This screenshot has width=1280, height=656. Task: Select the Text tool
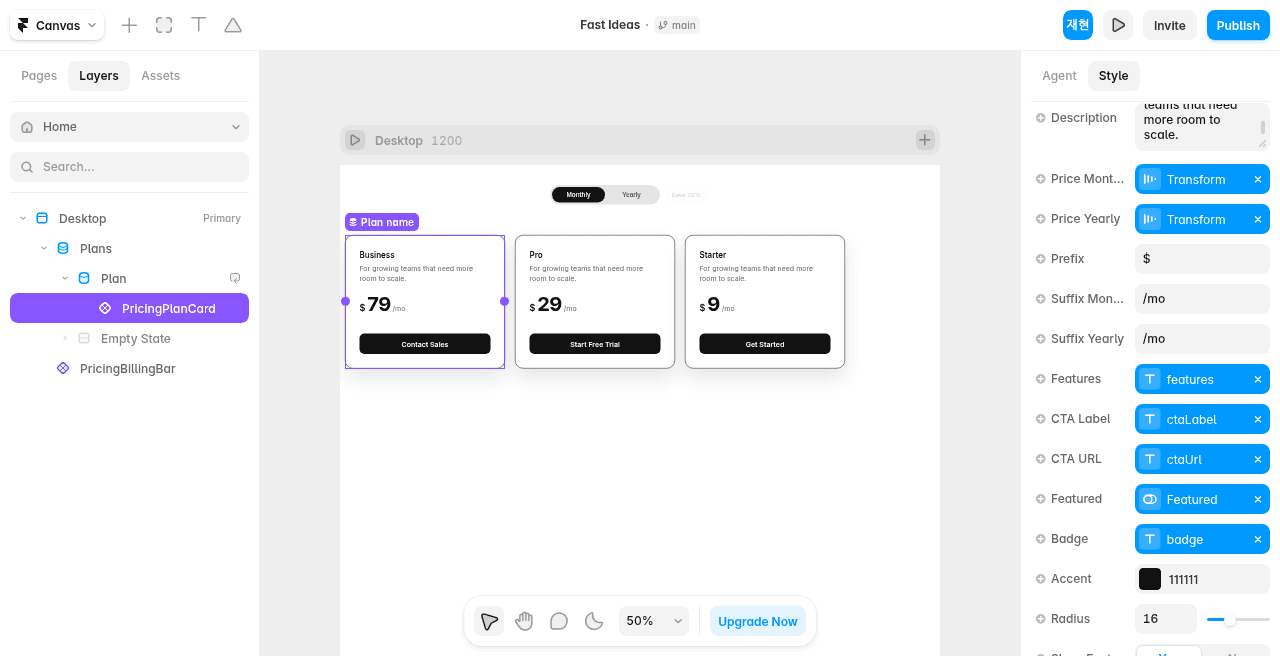click(199, 25)
